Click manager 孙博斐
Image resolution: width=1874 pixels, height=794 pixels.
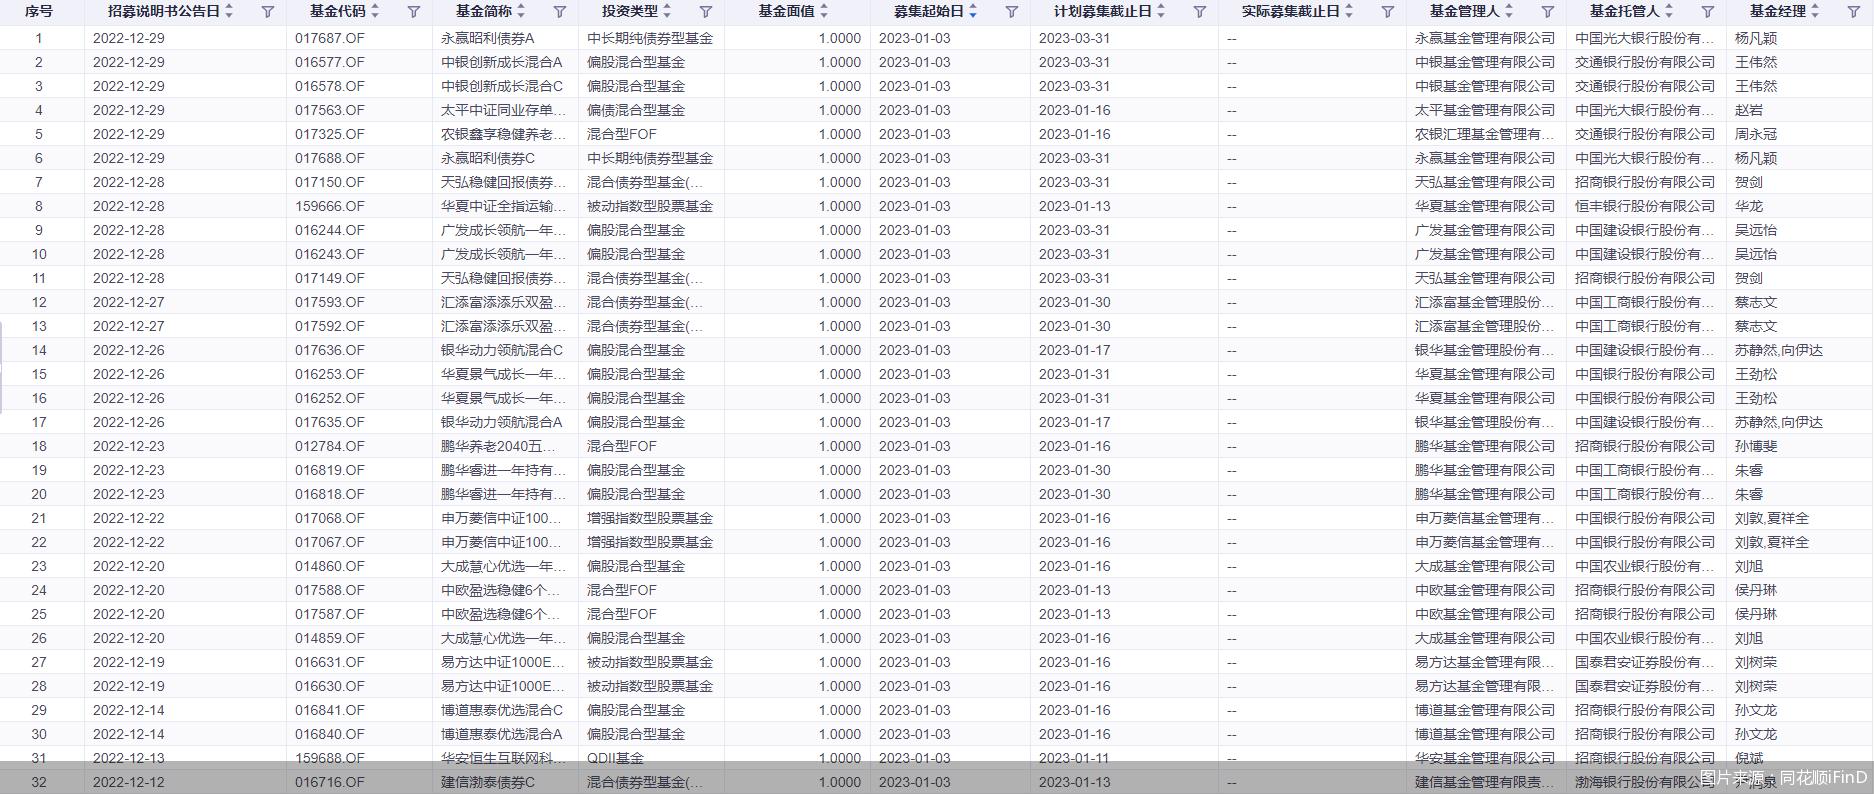point(1756,446)
